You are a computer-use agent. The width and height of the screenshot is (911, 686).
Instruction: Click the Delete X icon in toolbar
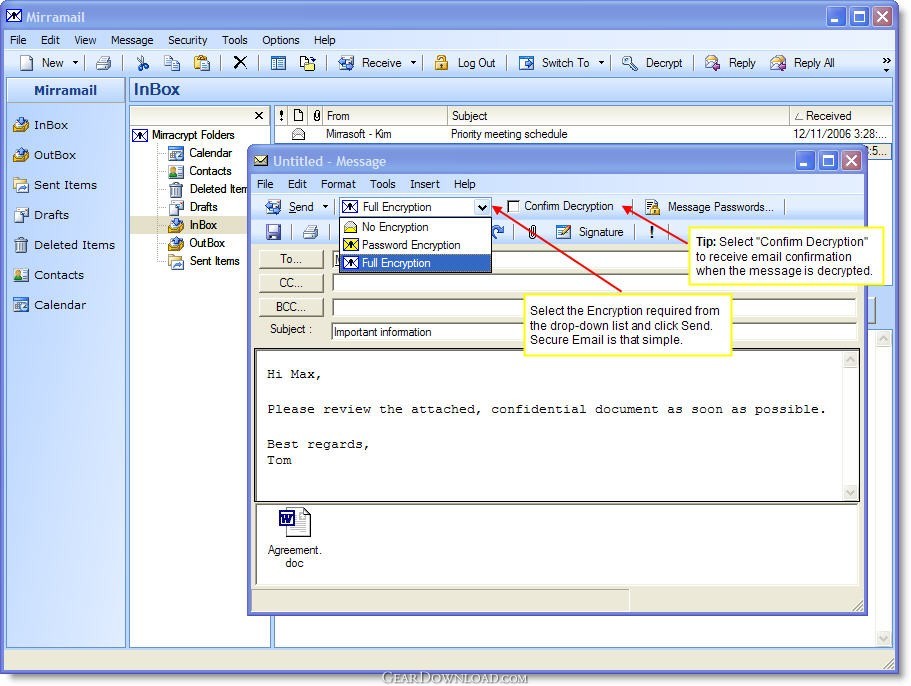pyautogui.click(x=240, y=63)
